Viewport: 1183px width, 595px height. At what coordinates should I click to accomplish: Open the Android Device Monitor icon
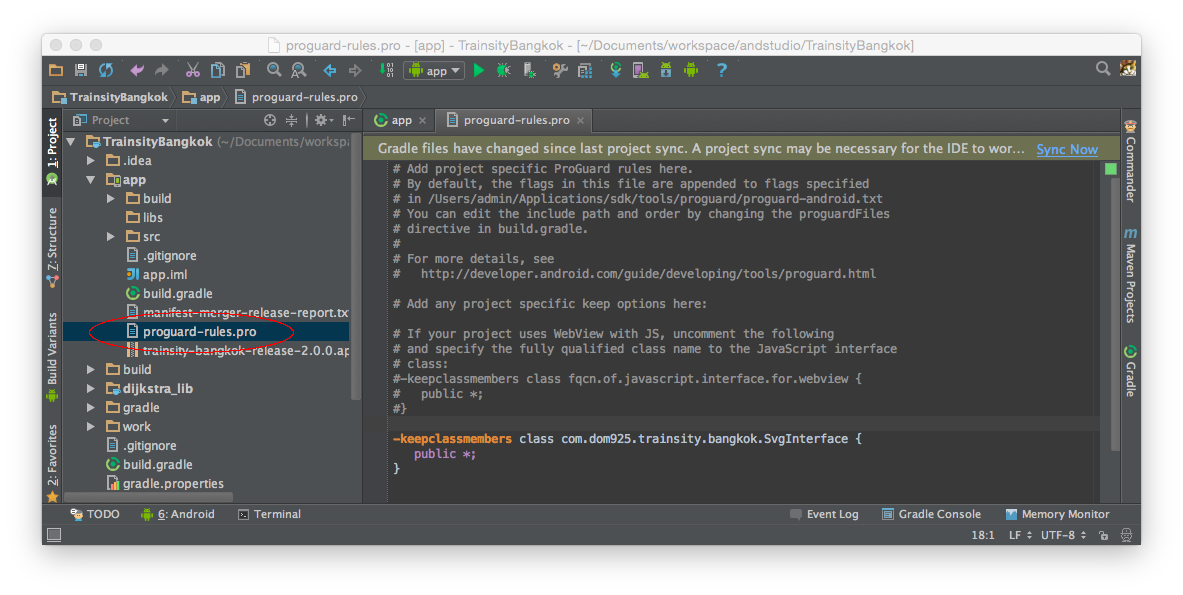pyautogui.click(x=691, y=70)
